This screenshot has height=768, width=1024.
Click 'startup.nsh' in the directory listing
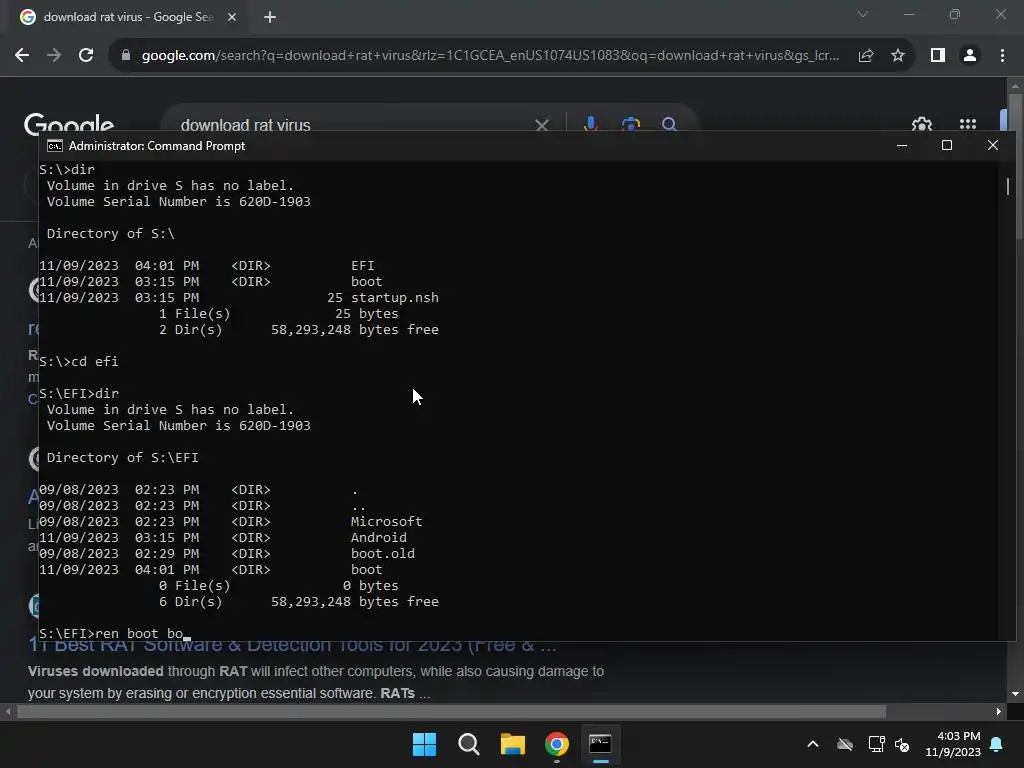pos(394,298)
